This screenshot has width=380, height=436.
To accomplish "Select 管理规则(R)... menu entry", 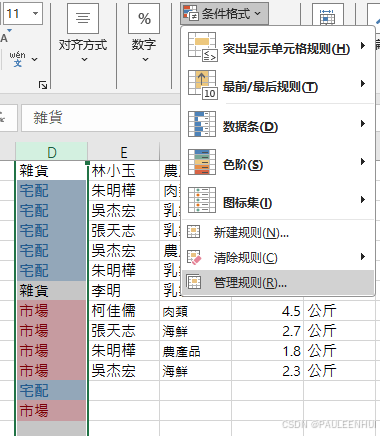I will [278, 282].
